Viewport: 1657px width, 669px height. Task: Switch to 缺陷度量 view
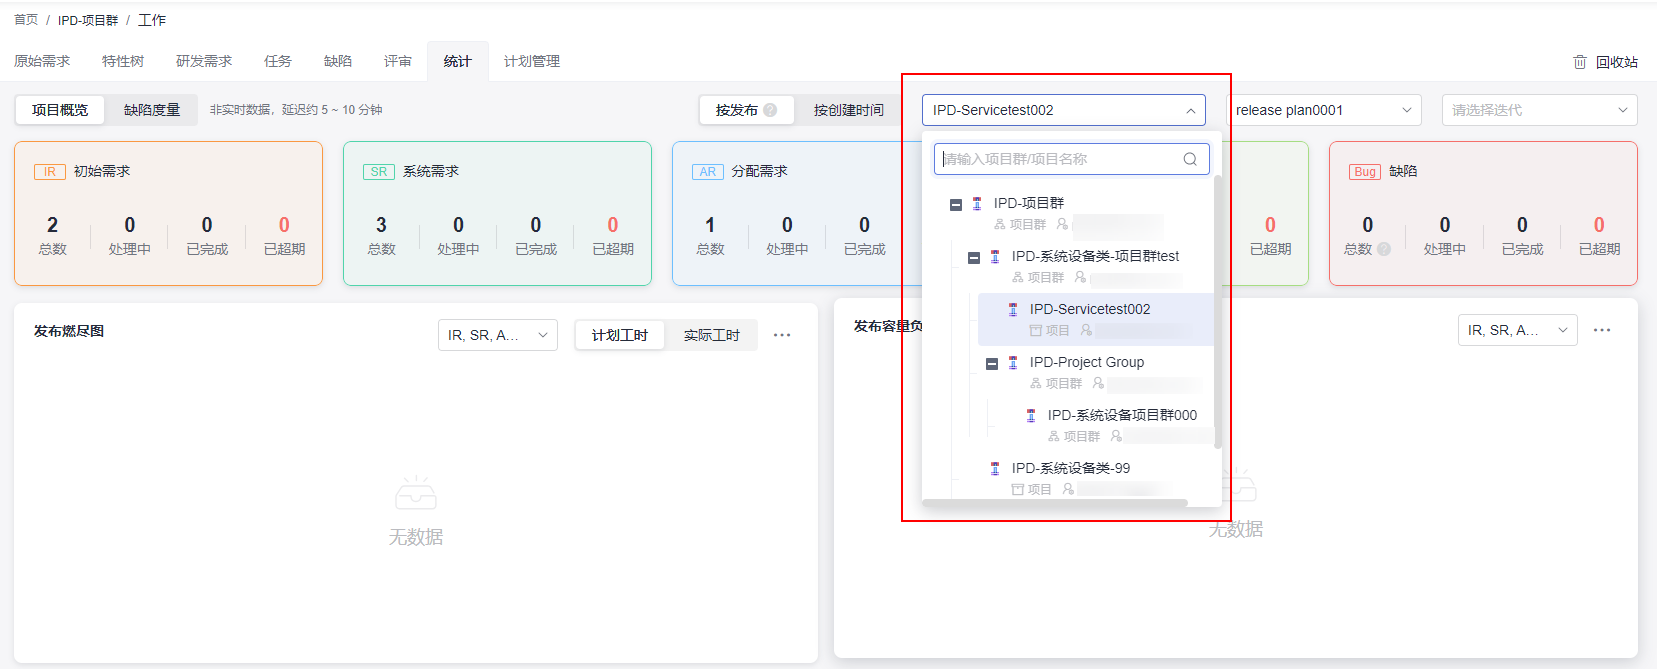click(152, 110)
